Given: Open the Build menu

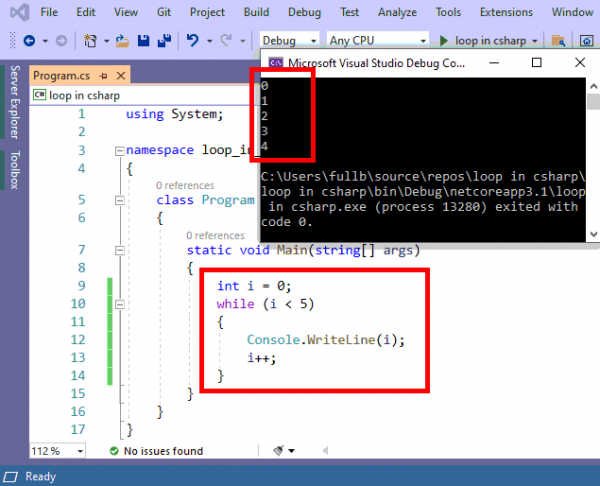Looking at the screenshot, I should click(x=256, y=12).
